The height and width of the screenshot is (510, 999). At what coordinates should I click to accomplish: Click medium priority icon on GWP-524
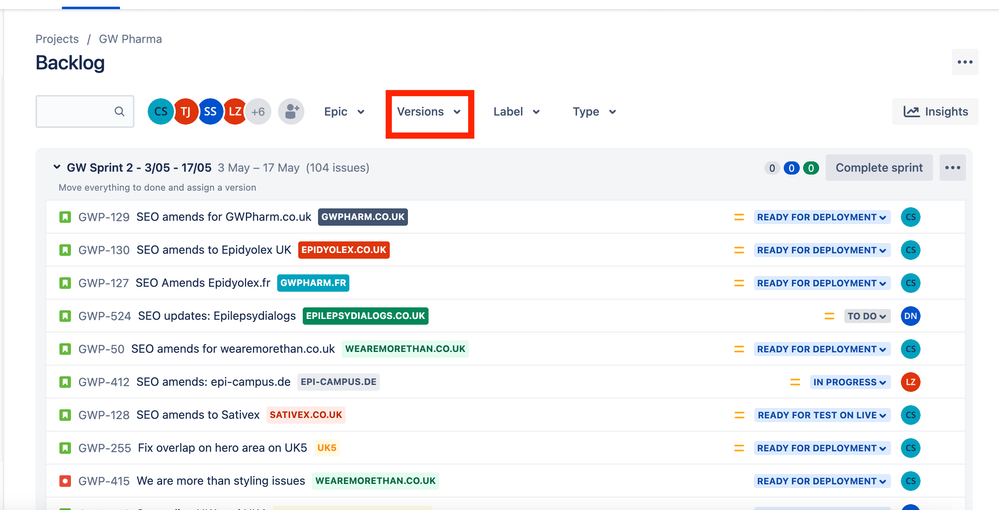(830, 316)
